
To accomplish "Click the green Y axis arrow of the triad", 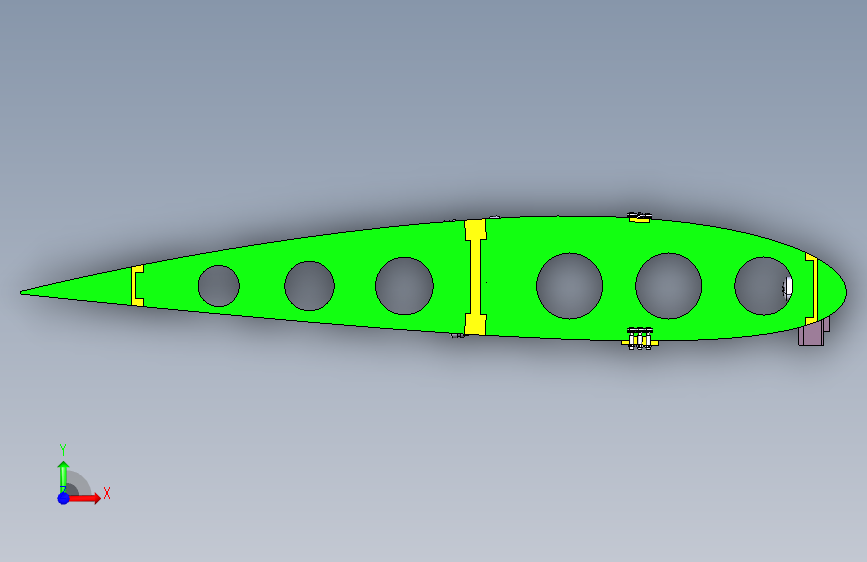I will tap(64, 476).
